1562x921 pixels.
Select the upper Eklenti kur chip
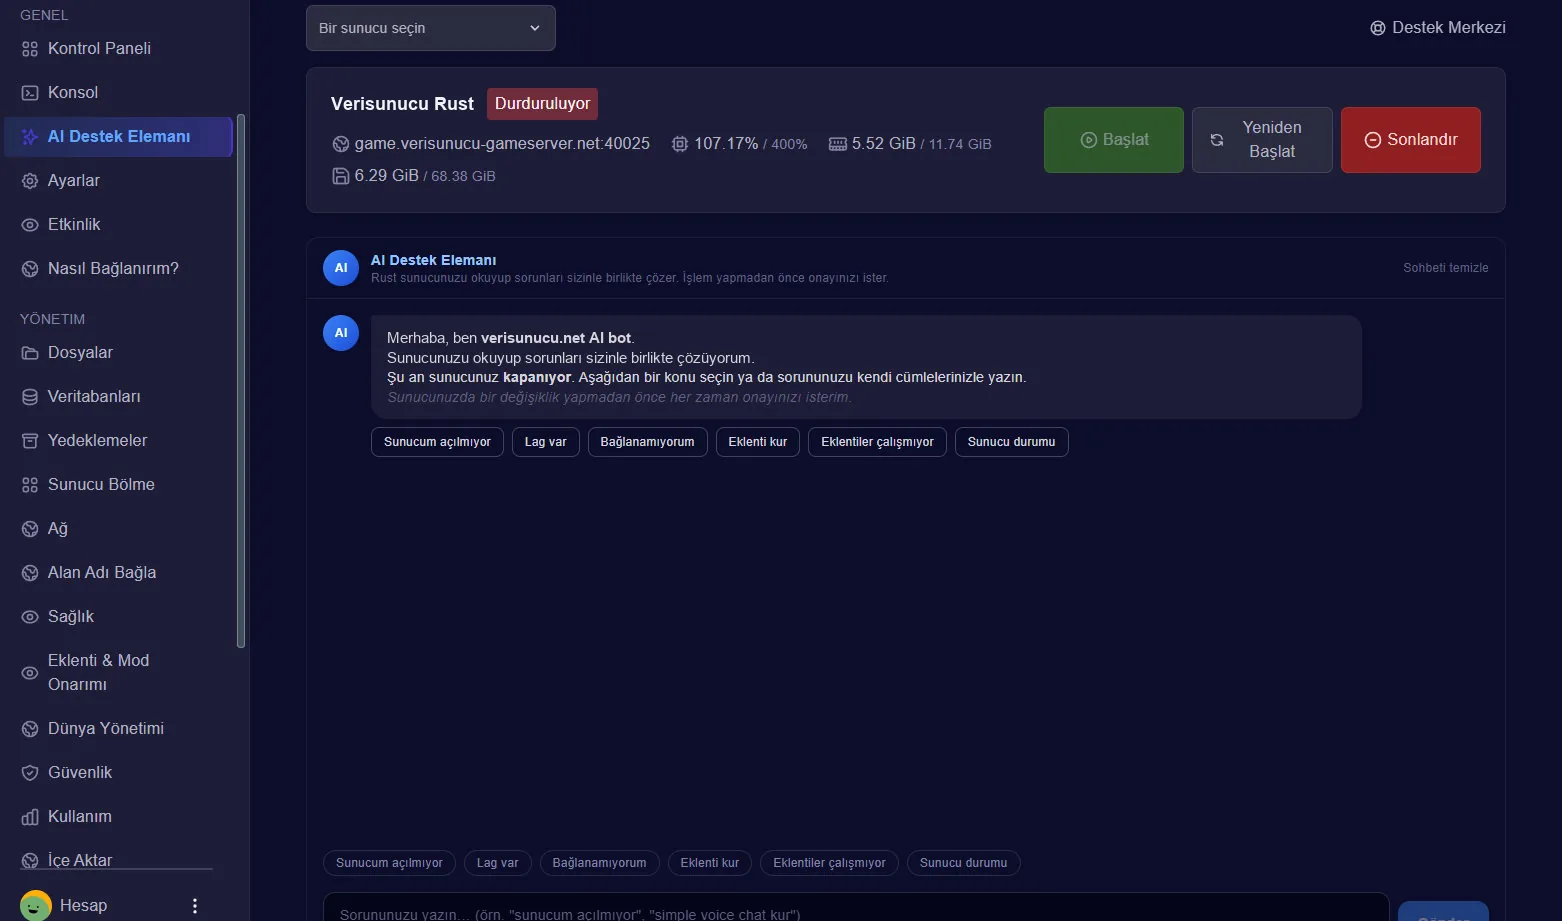pos(758,442)
